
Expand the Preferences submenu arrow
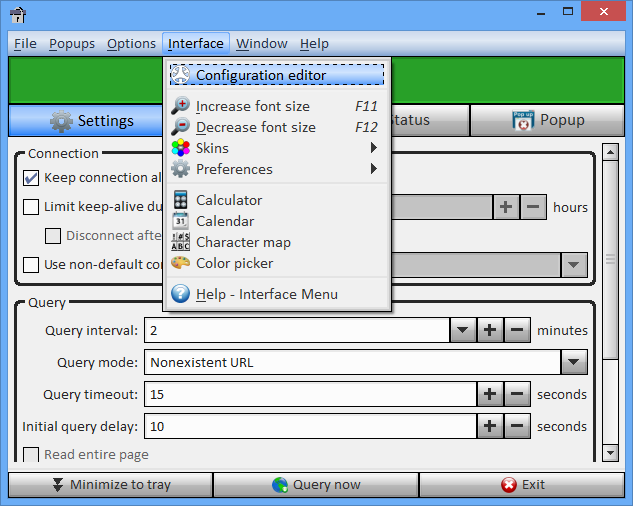click(x=374, y=169)
